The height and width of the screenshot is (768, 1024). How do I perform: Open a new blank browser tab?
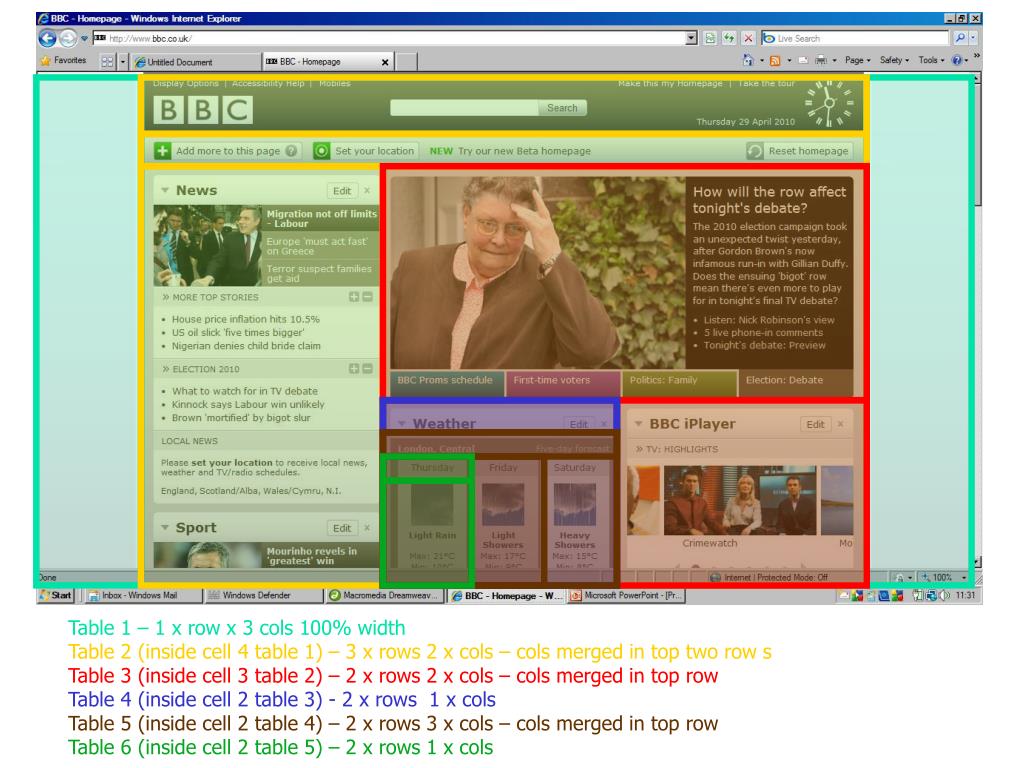pos(406,62)
